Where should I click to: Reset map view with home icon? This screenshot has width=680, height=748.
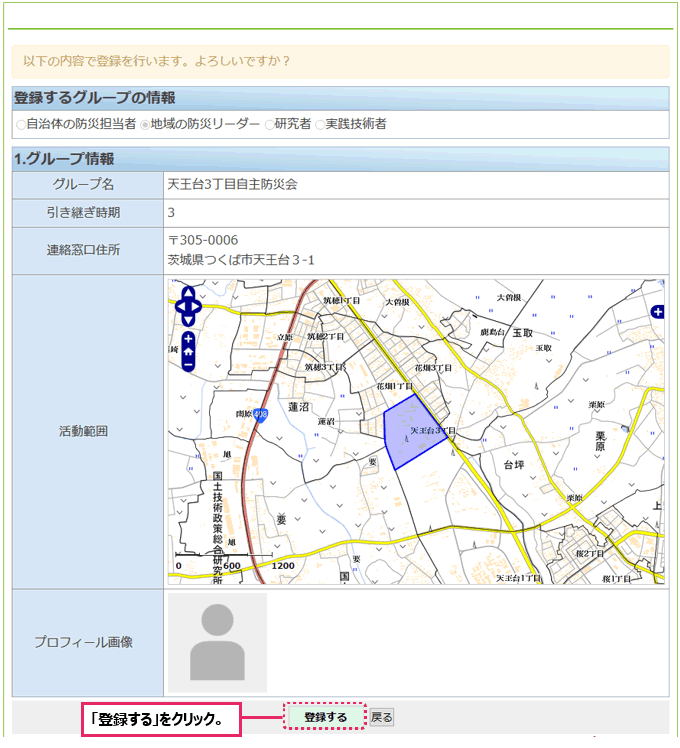pos(188,352)
